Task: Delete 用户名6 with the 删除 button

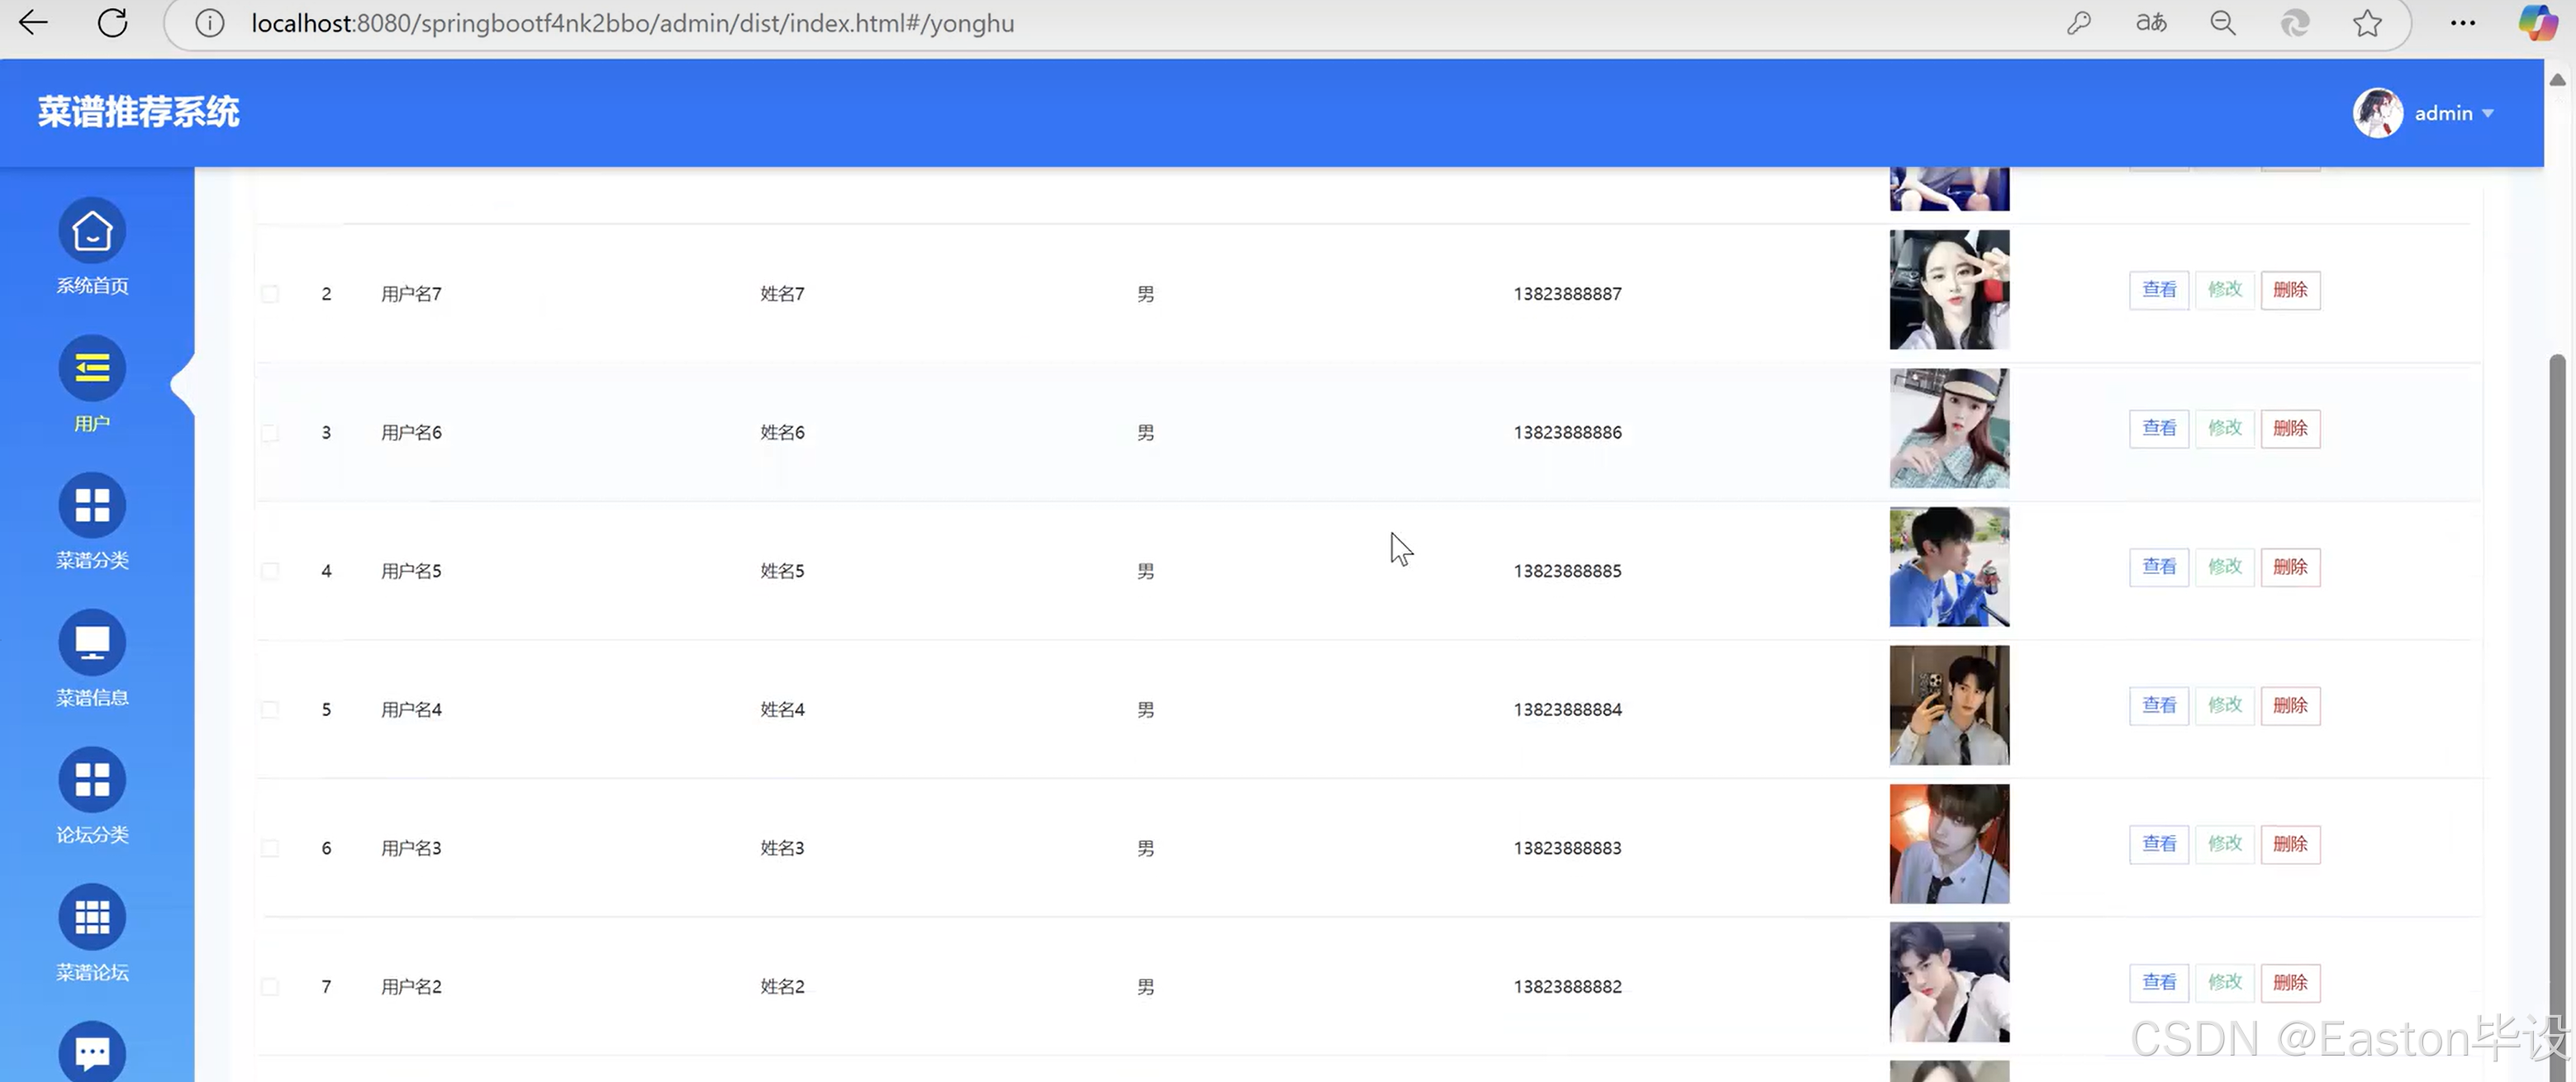Action: tap(2291, 429)
